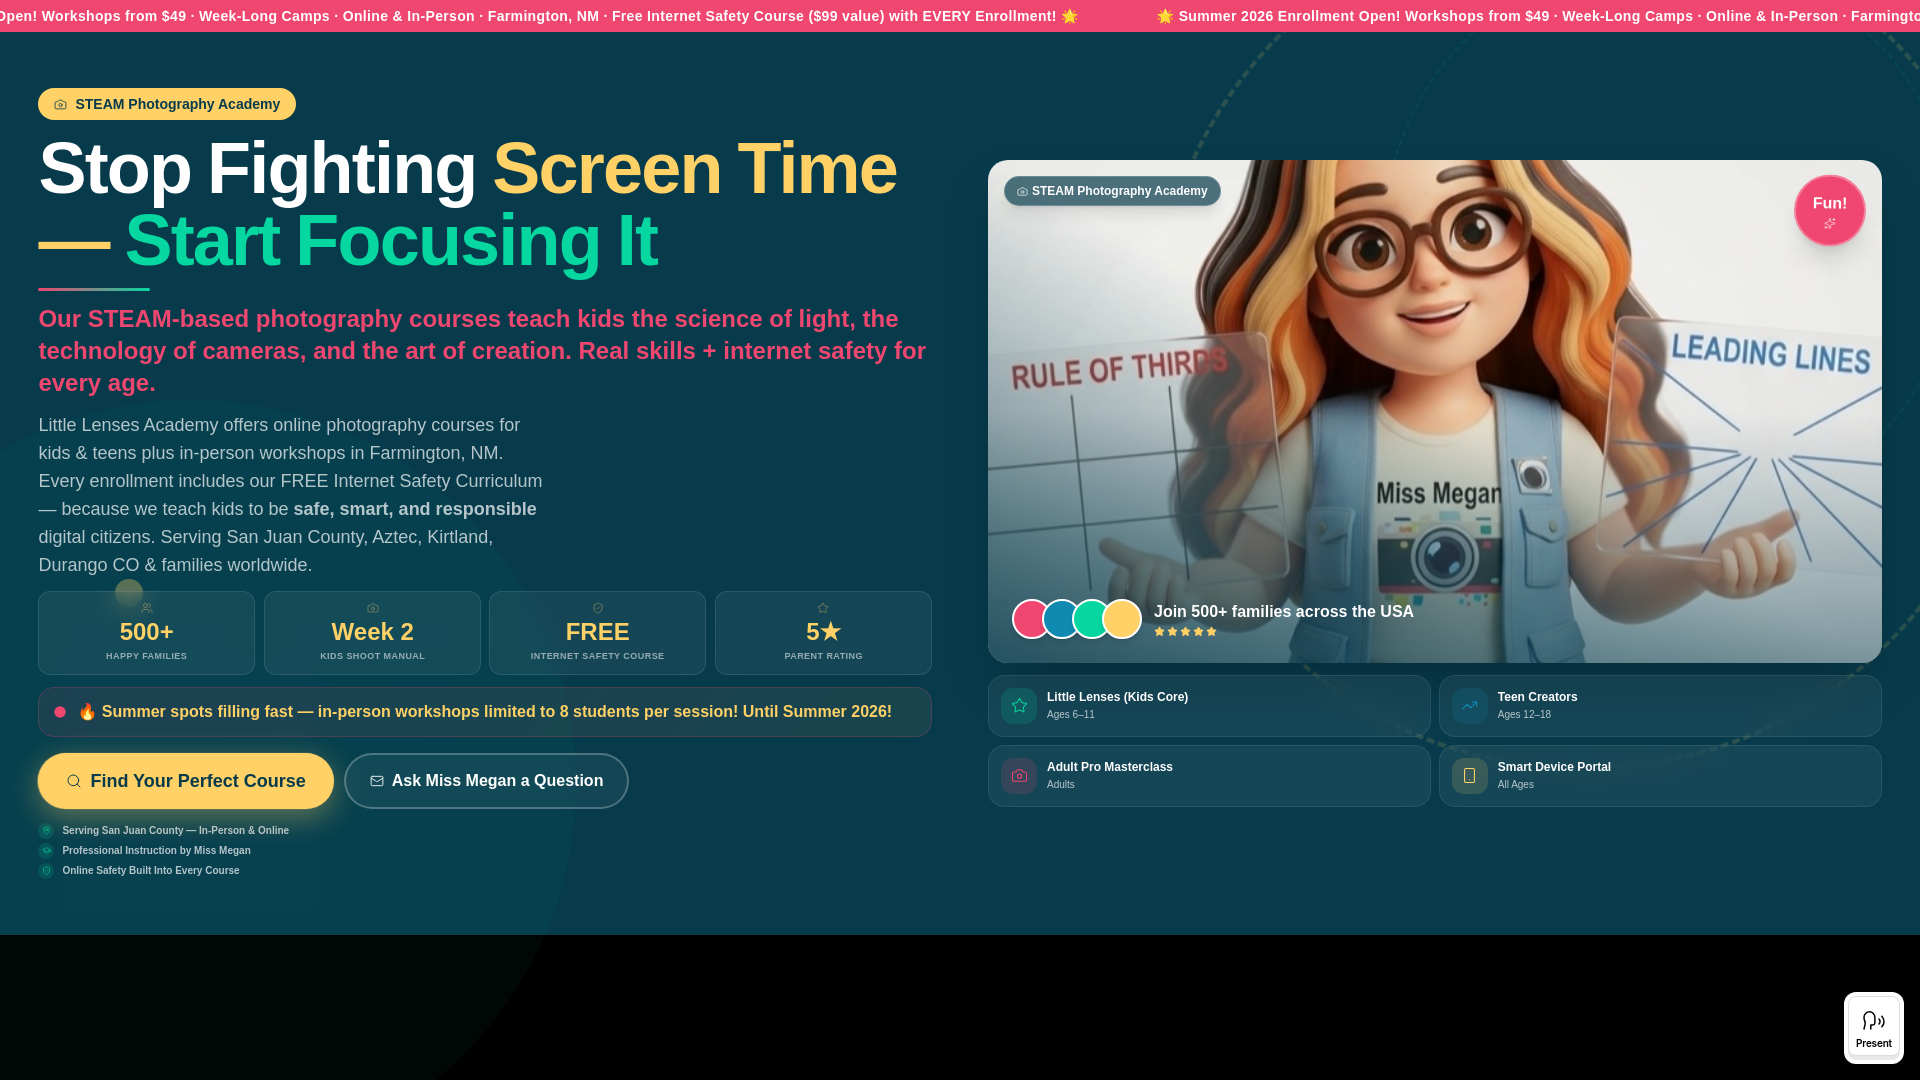Click Online Safety Built Into Every Course

click(x=151, y=871)
